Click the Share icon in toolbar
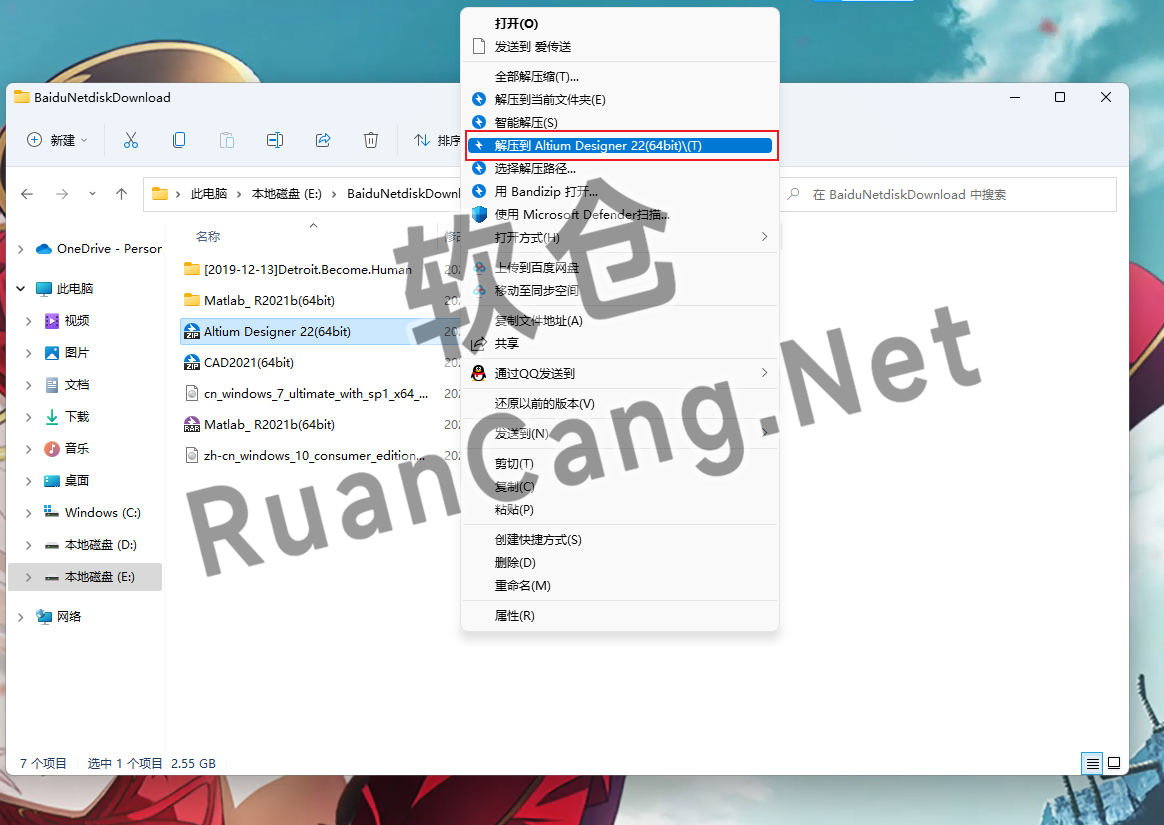The image size is (1164, 825). pos(323,140)
